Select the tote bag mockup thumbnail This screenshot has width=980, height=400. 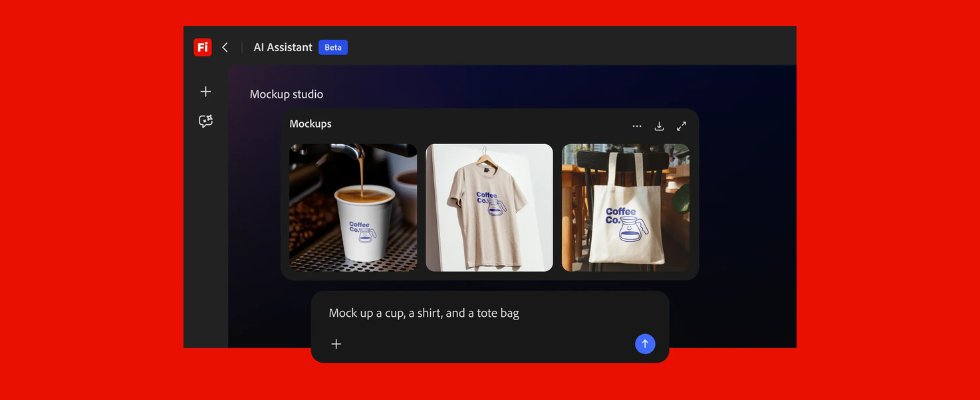(625, 207)
